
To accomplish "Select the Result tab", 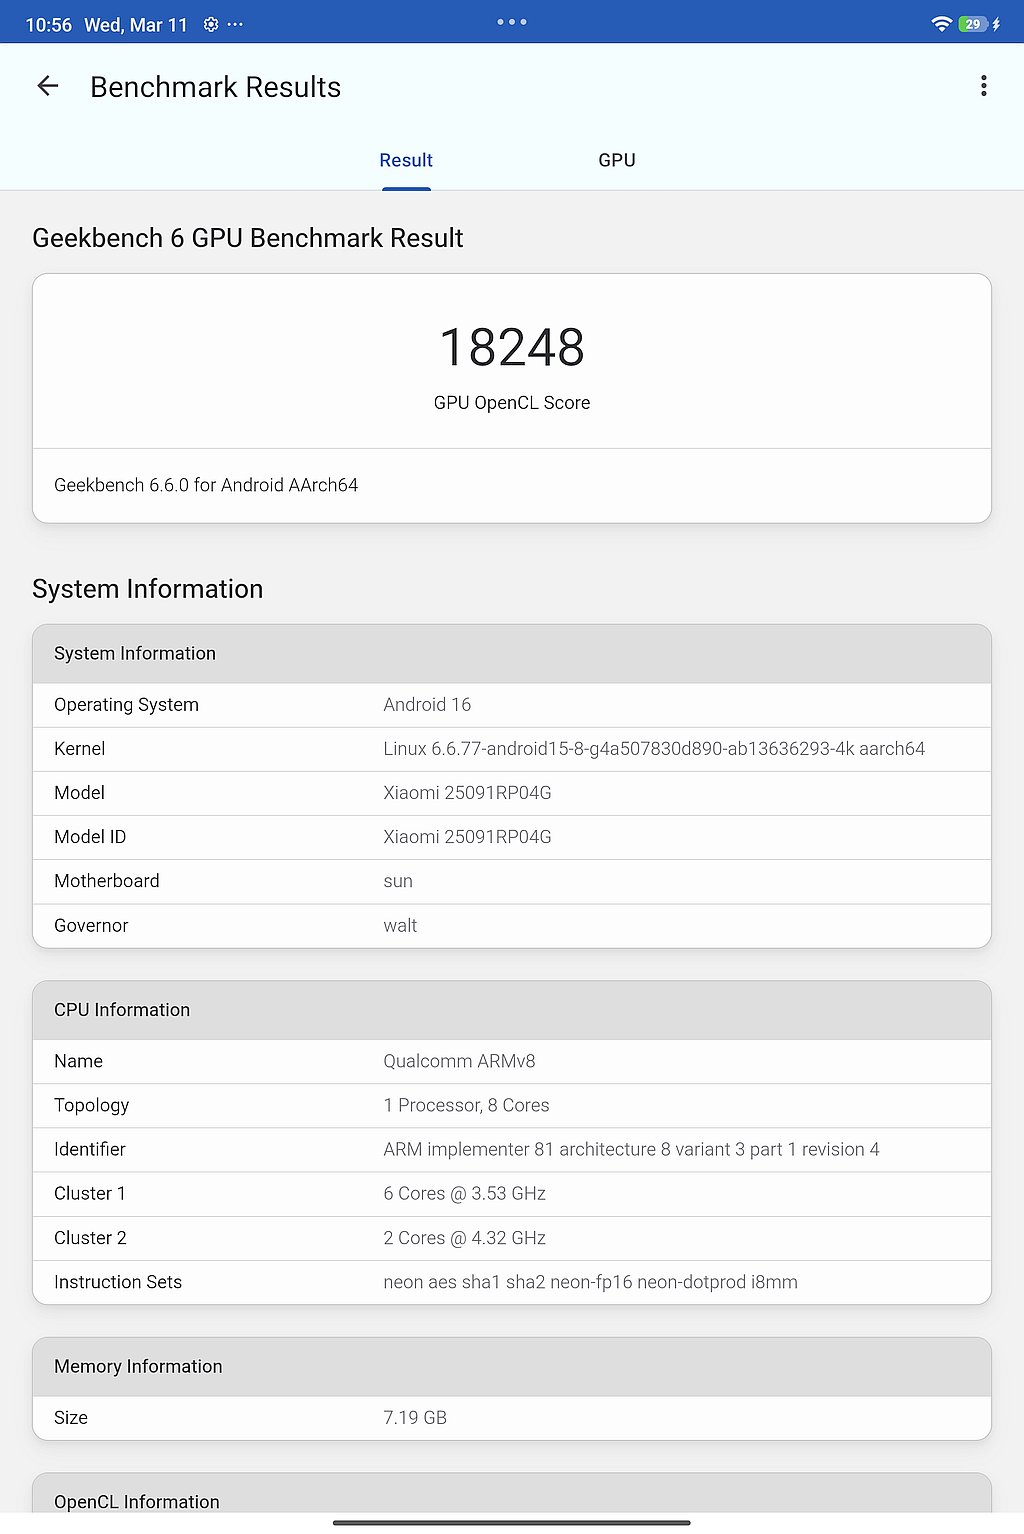I will [x=406, y=160].
